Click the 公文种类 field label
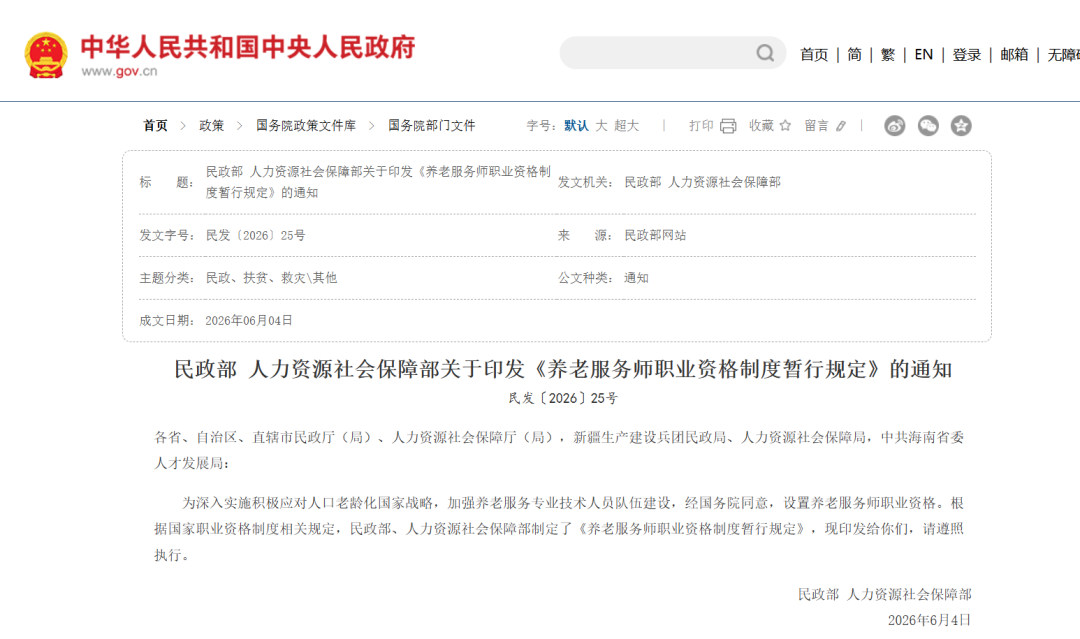Image resolution: width=1080 pixels, height=639 pixels. 585,278
